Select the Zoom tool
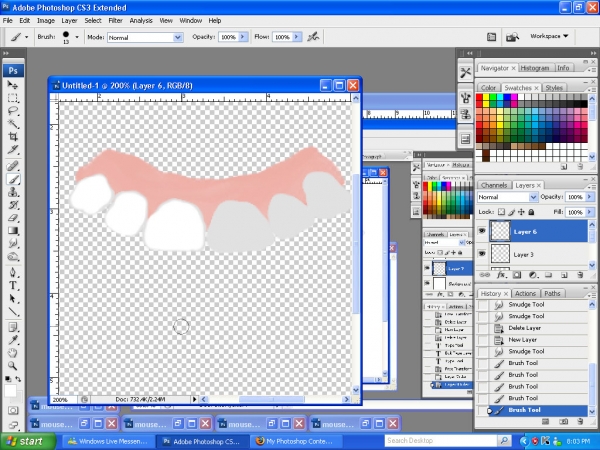The image size is (600, 450). tap(13, 366)
